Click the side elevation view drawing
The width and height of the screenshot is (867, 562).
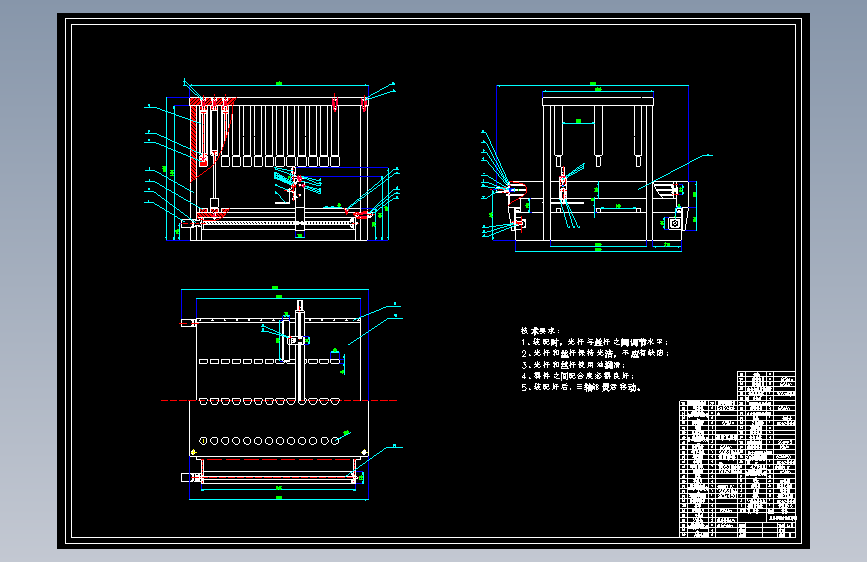(596, 168)
